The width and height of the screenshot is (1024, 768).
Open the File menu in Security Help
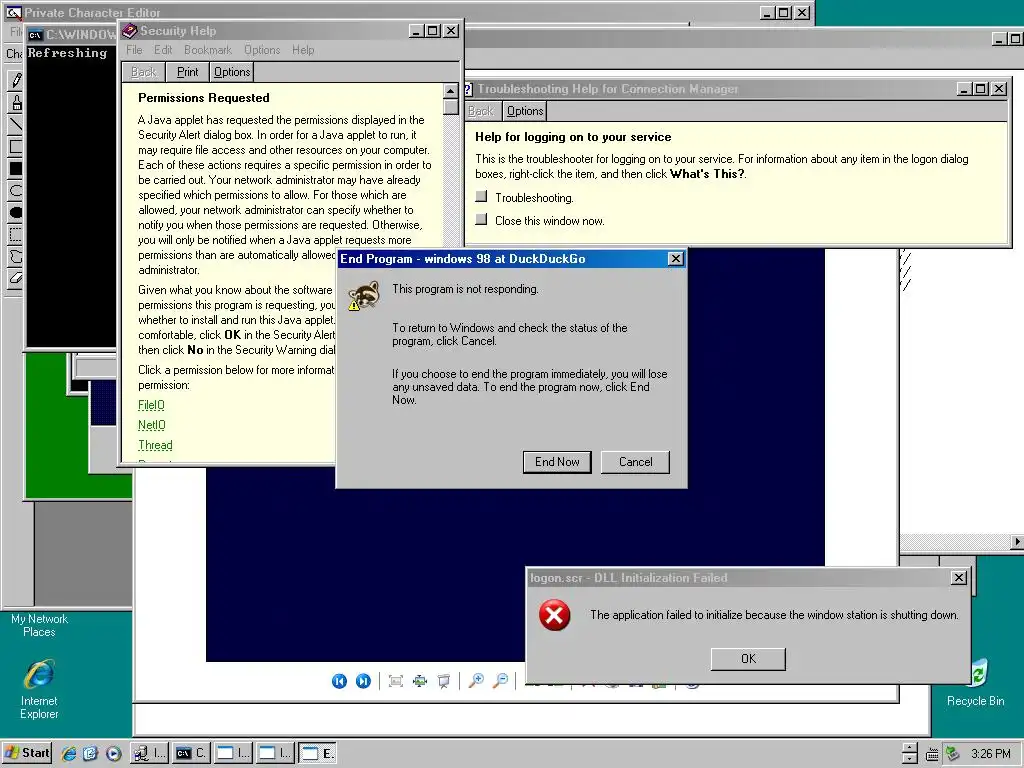(134, 50)
